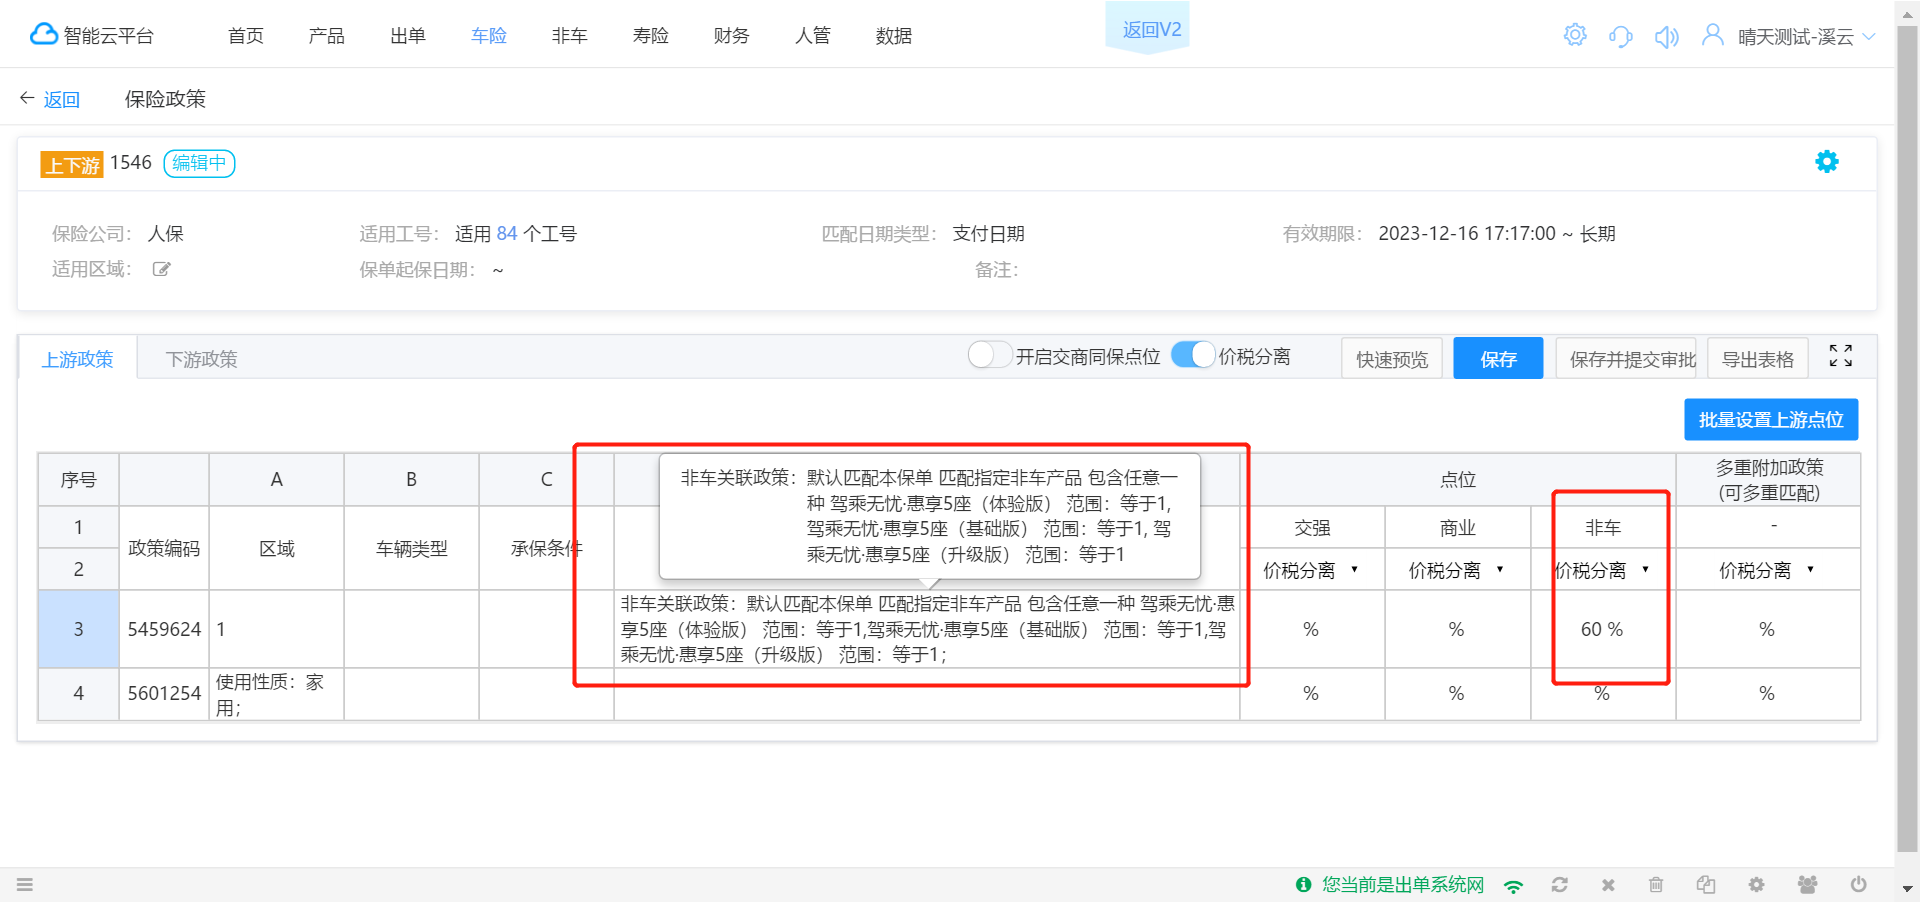Click the page vertical scrollbar
1920x902 pixels.
pyautogui.click(x=1908, y=440)
